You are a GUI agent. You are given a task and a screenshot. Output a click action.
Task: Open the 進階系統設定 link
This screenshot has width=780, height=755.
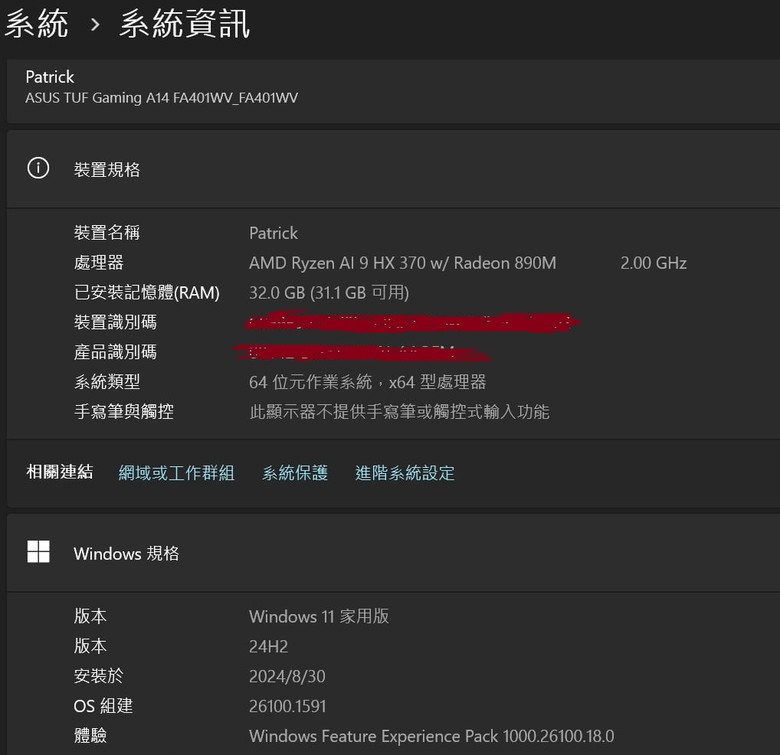(405, 472)
